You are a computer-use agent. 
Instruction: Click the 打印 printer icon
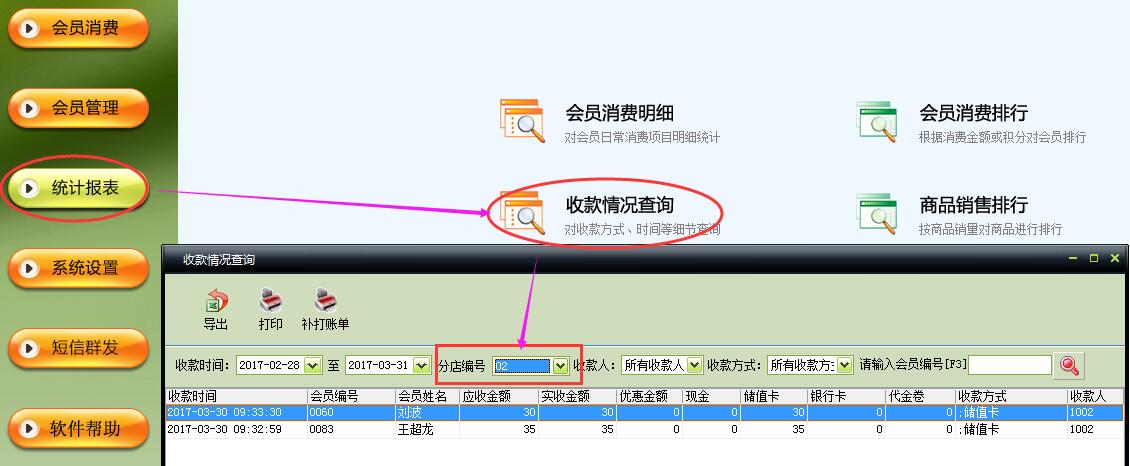point(270,301)
